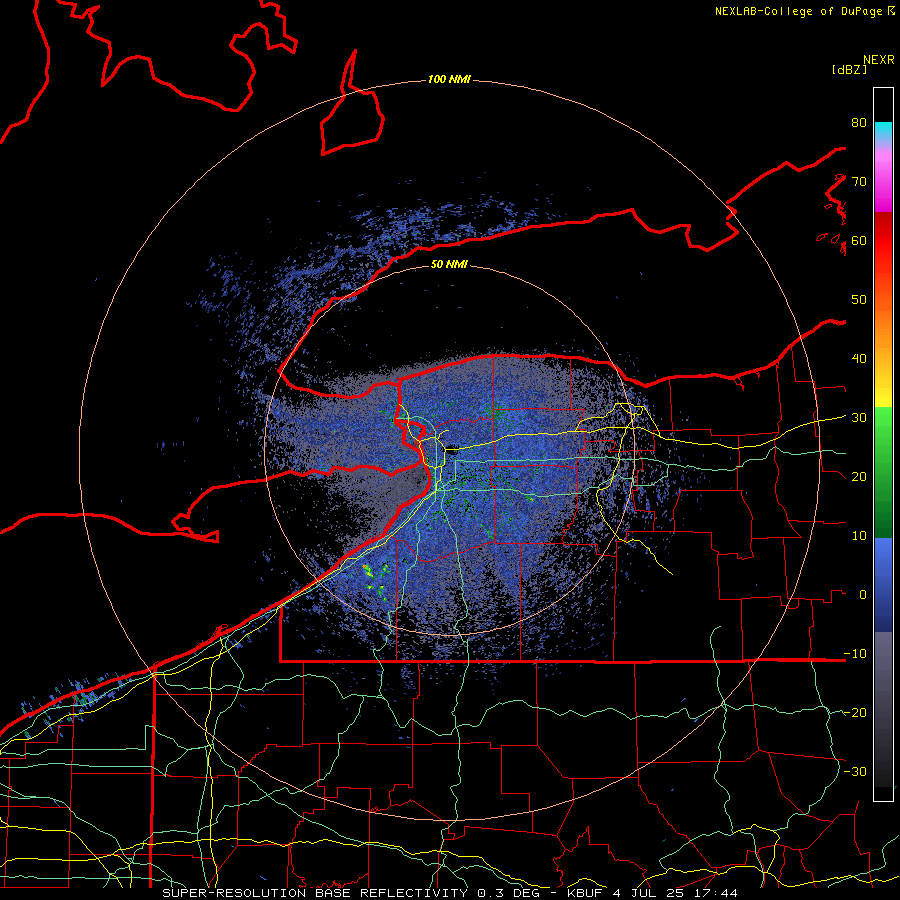Click the -10 value on the dBZ scale
This screenshot has height=900, width=900.
[x=855, y=654]
